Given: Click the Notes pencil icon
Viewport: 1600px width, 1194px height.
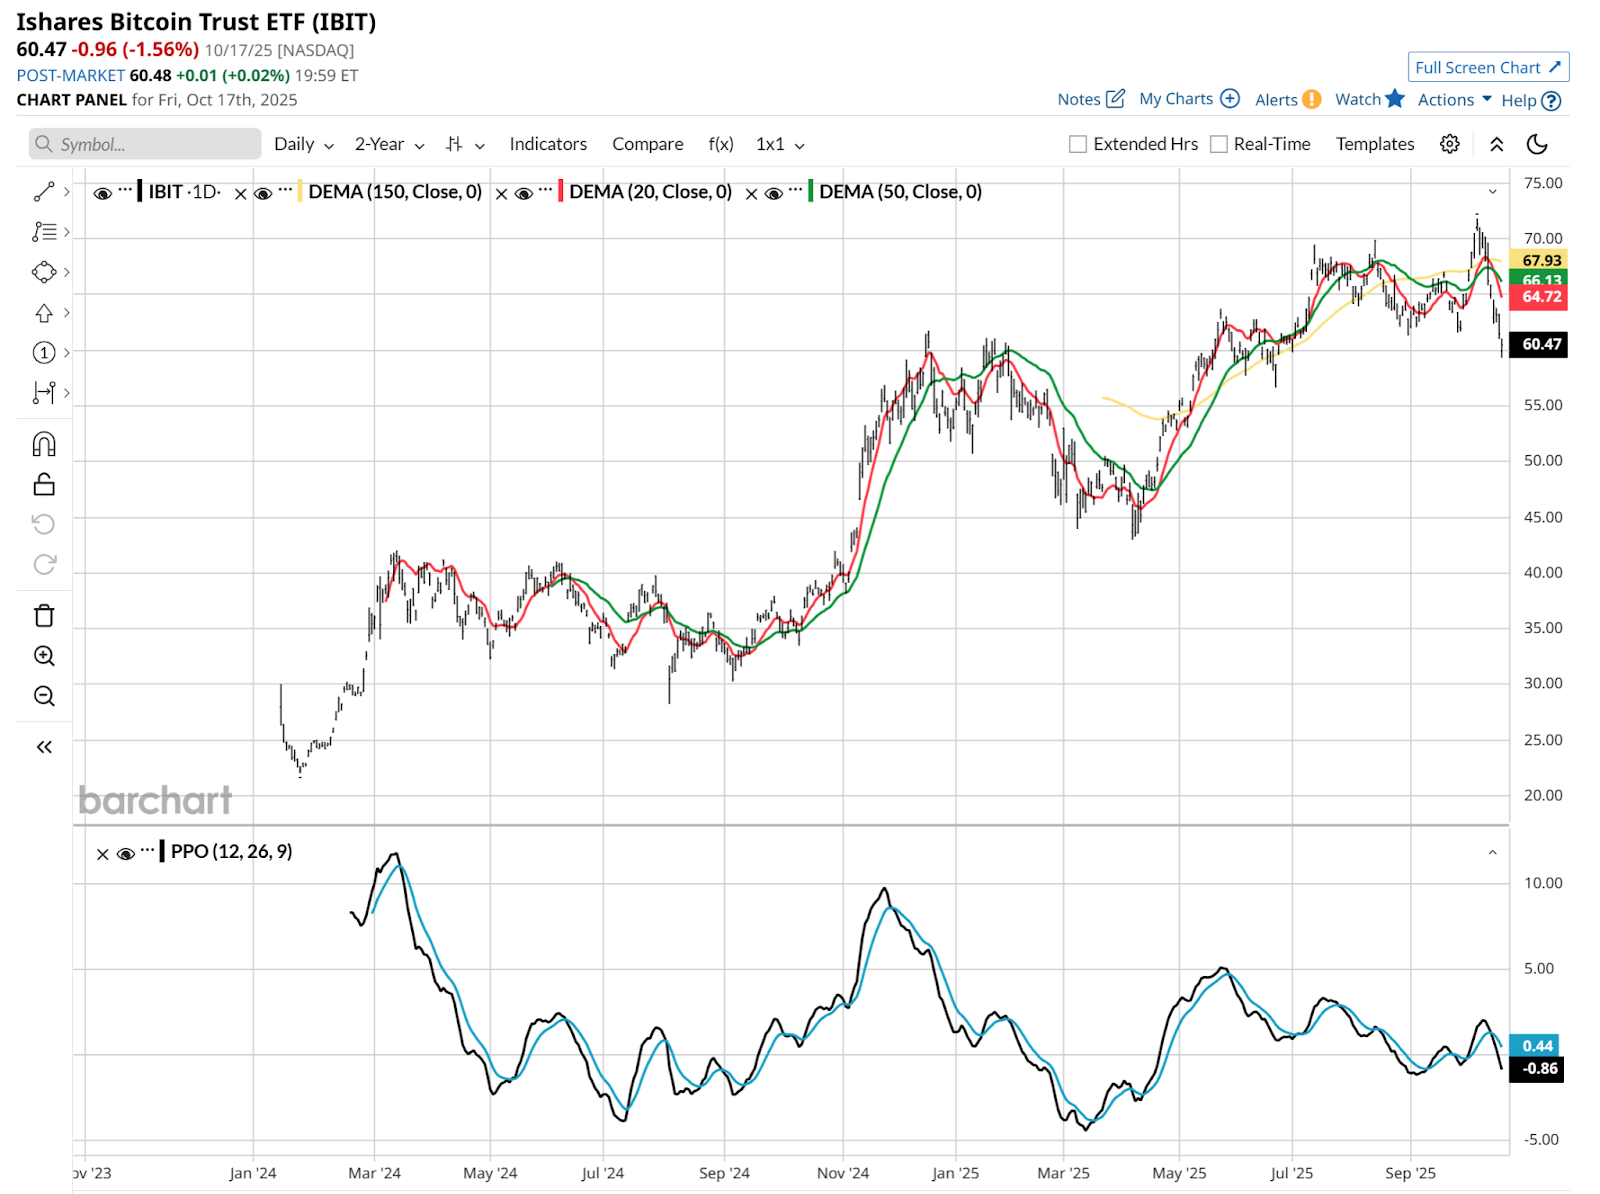Looking at the screenshot, I should 1116,99.
